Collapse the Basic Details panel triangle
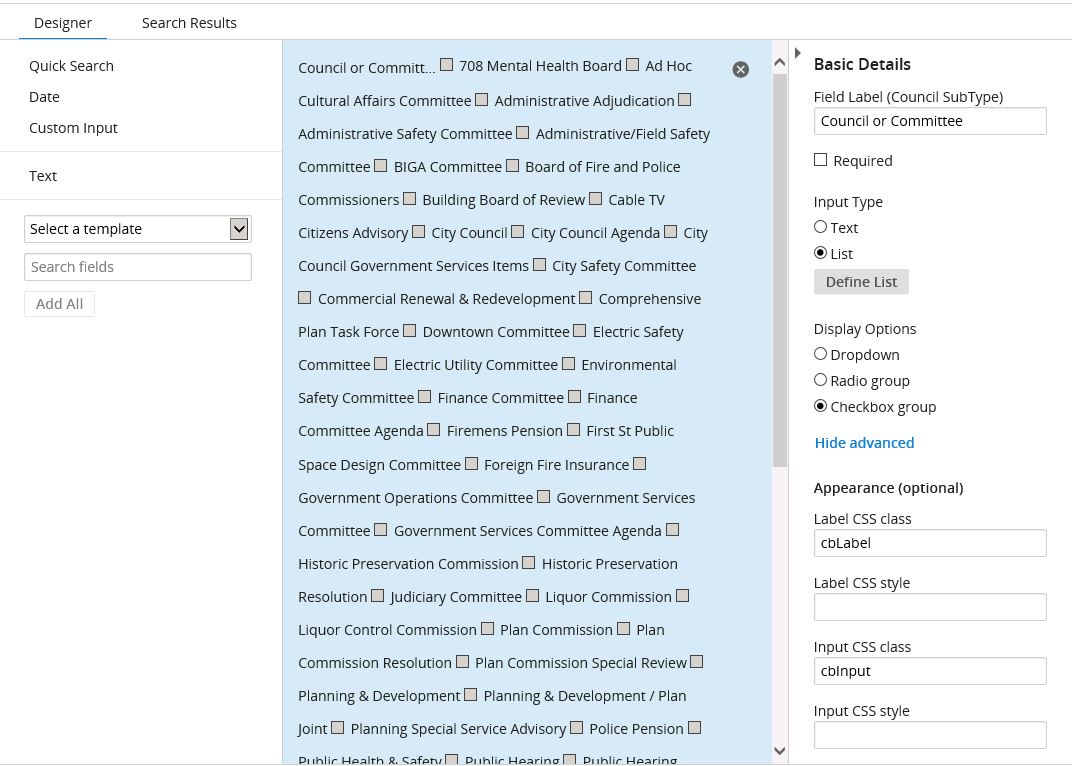 pos(797,53)
